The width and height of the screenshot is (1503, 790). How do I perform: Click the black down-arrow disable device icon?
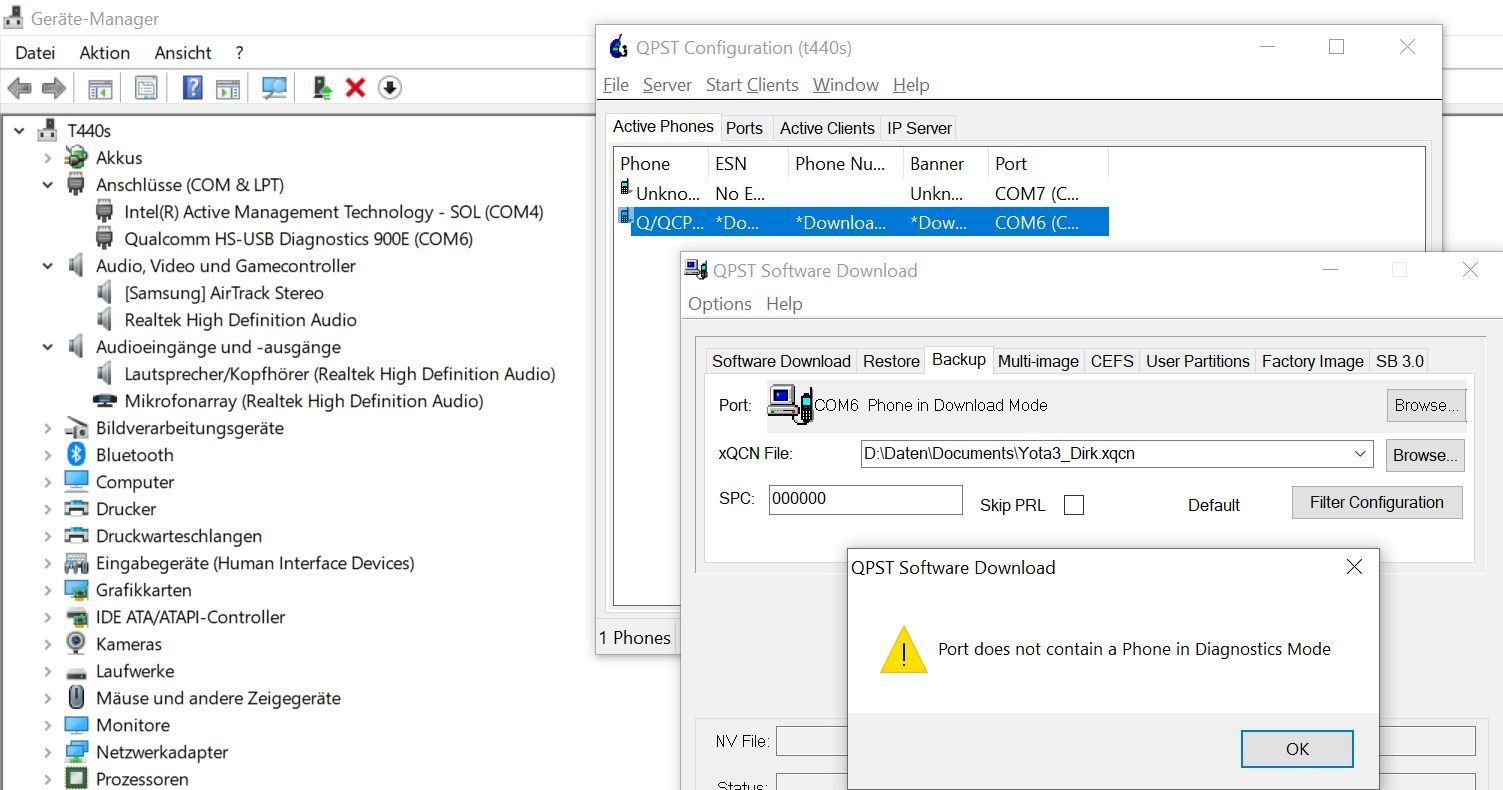click(x=390, y=88)
